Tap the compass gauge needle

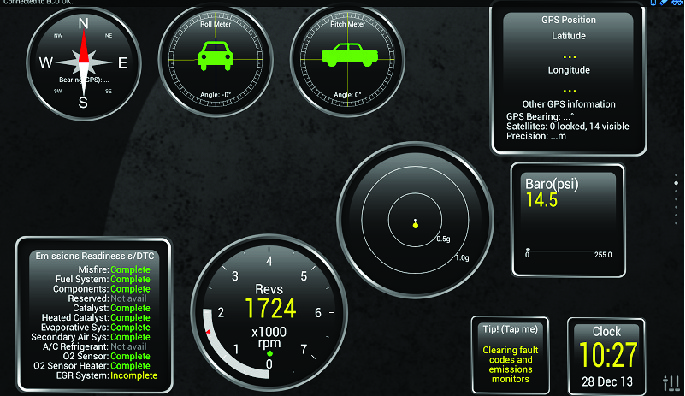click(83, 63)
